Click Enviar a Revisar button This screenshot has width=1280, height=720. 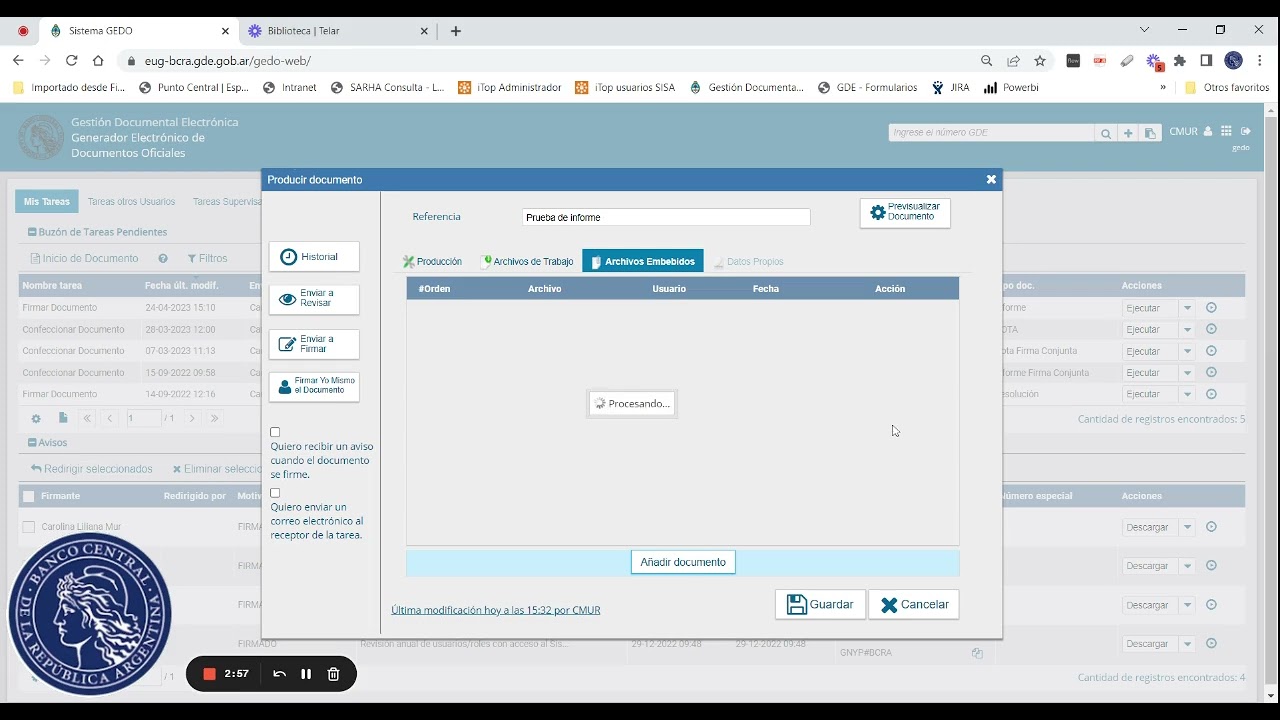coord(314,299)
